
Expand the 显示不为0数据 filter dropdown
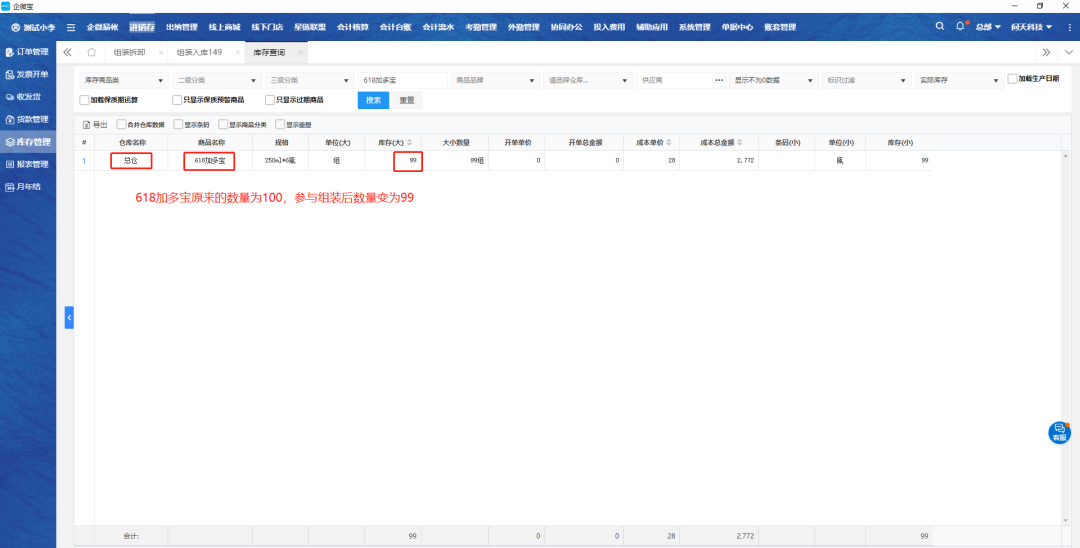(773, 80)
